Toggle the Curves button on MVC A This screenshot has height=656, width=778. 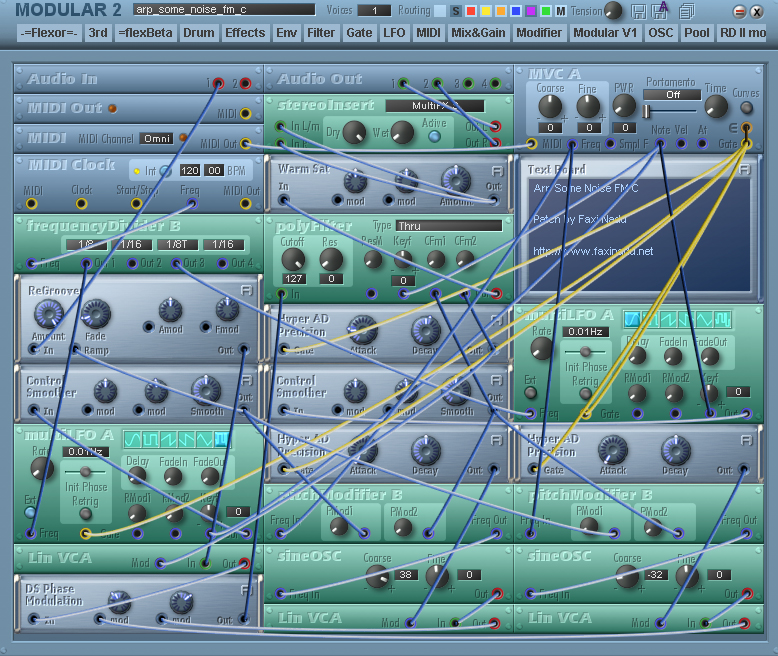click(746, 108)
